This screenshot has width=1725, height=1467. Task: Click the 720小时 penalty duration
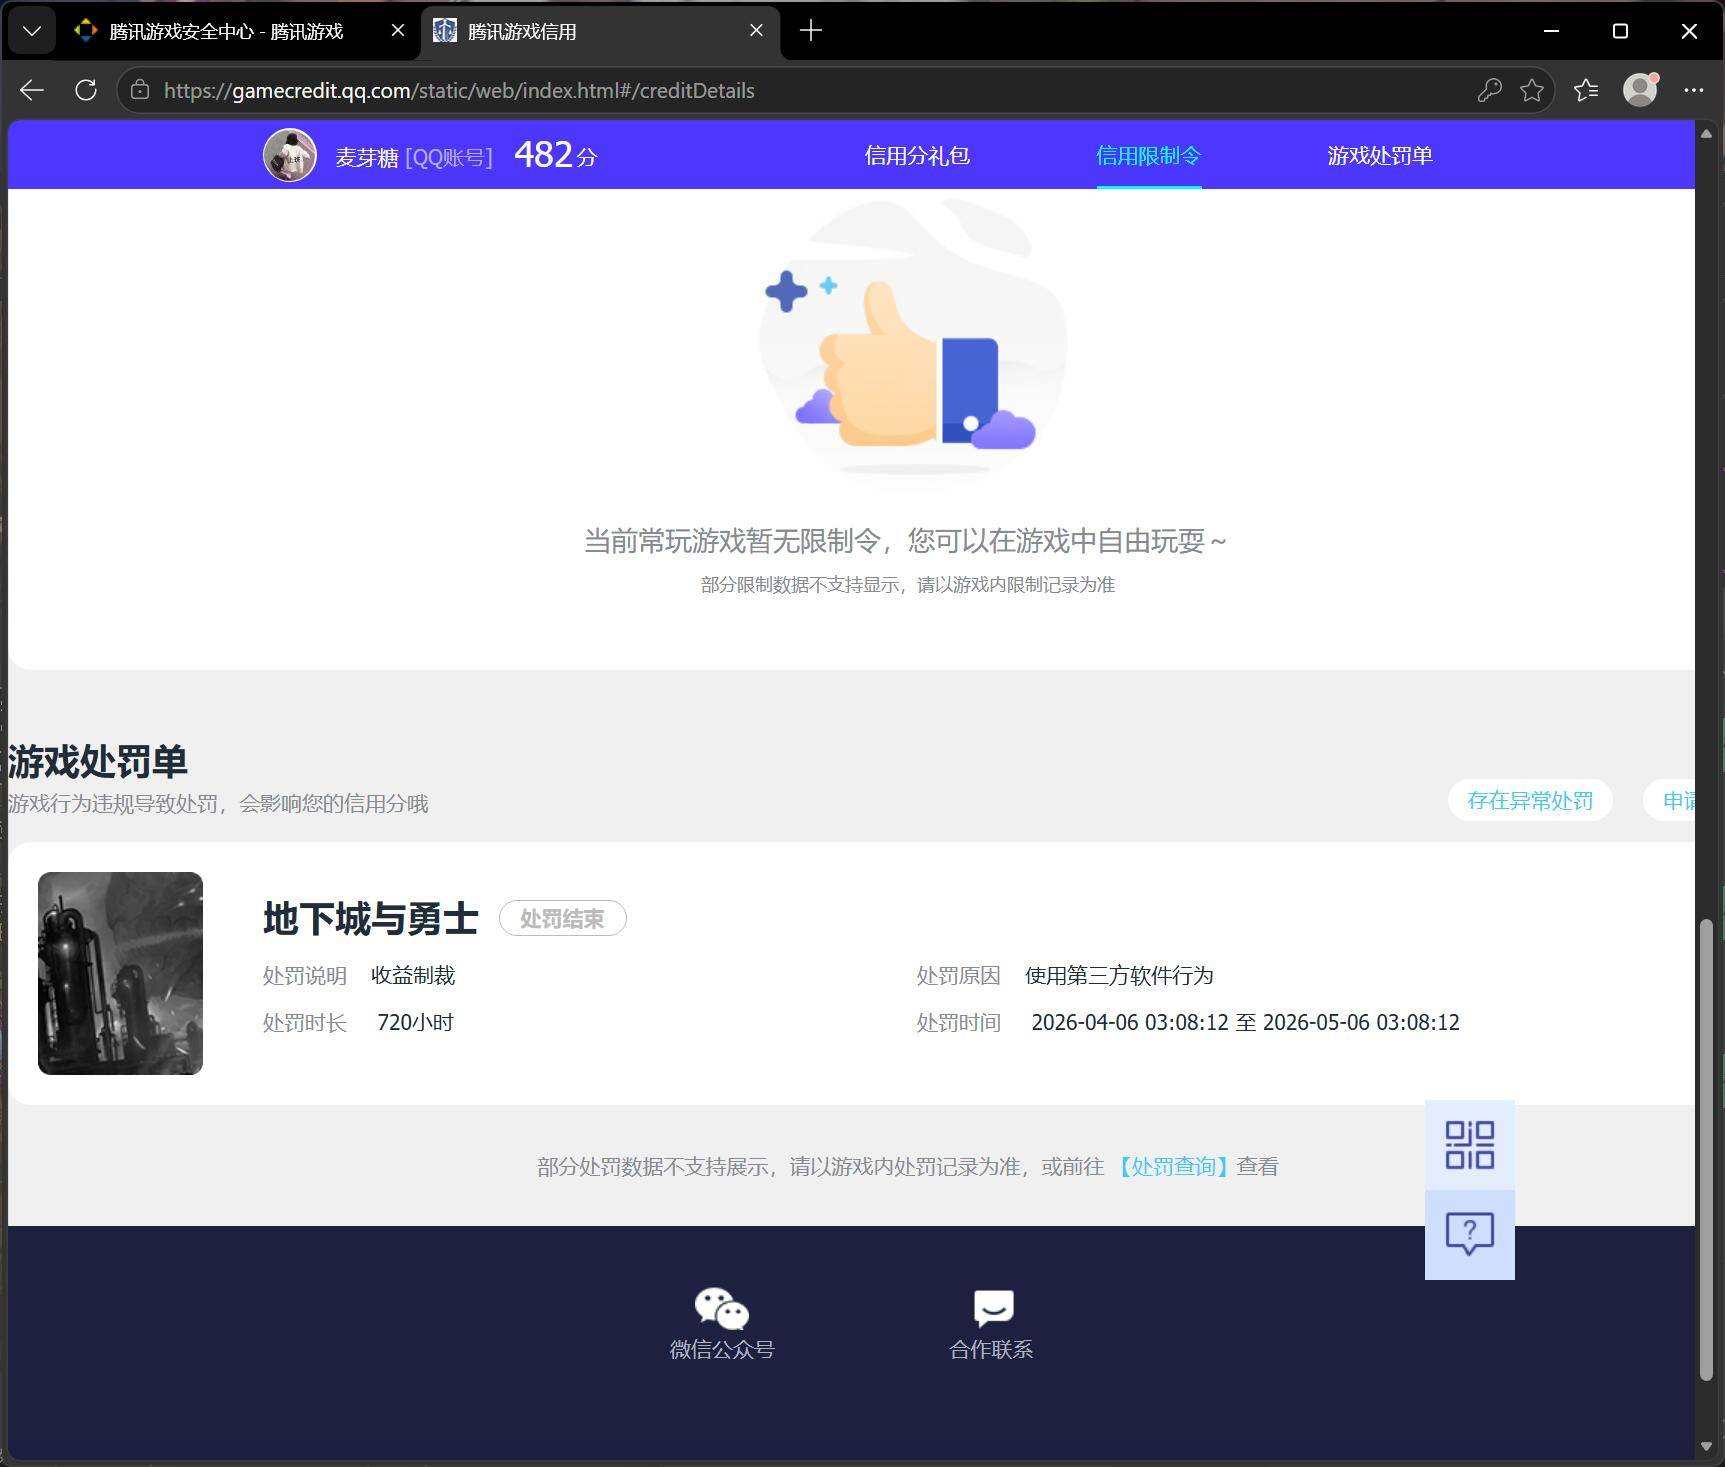tap(415, 1022)
